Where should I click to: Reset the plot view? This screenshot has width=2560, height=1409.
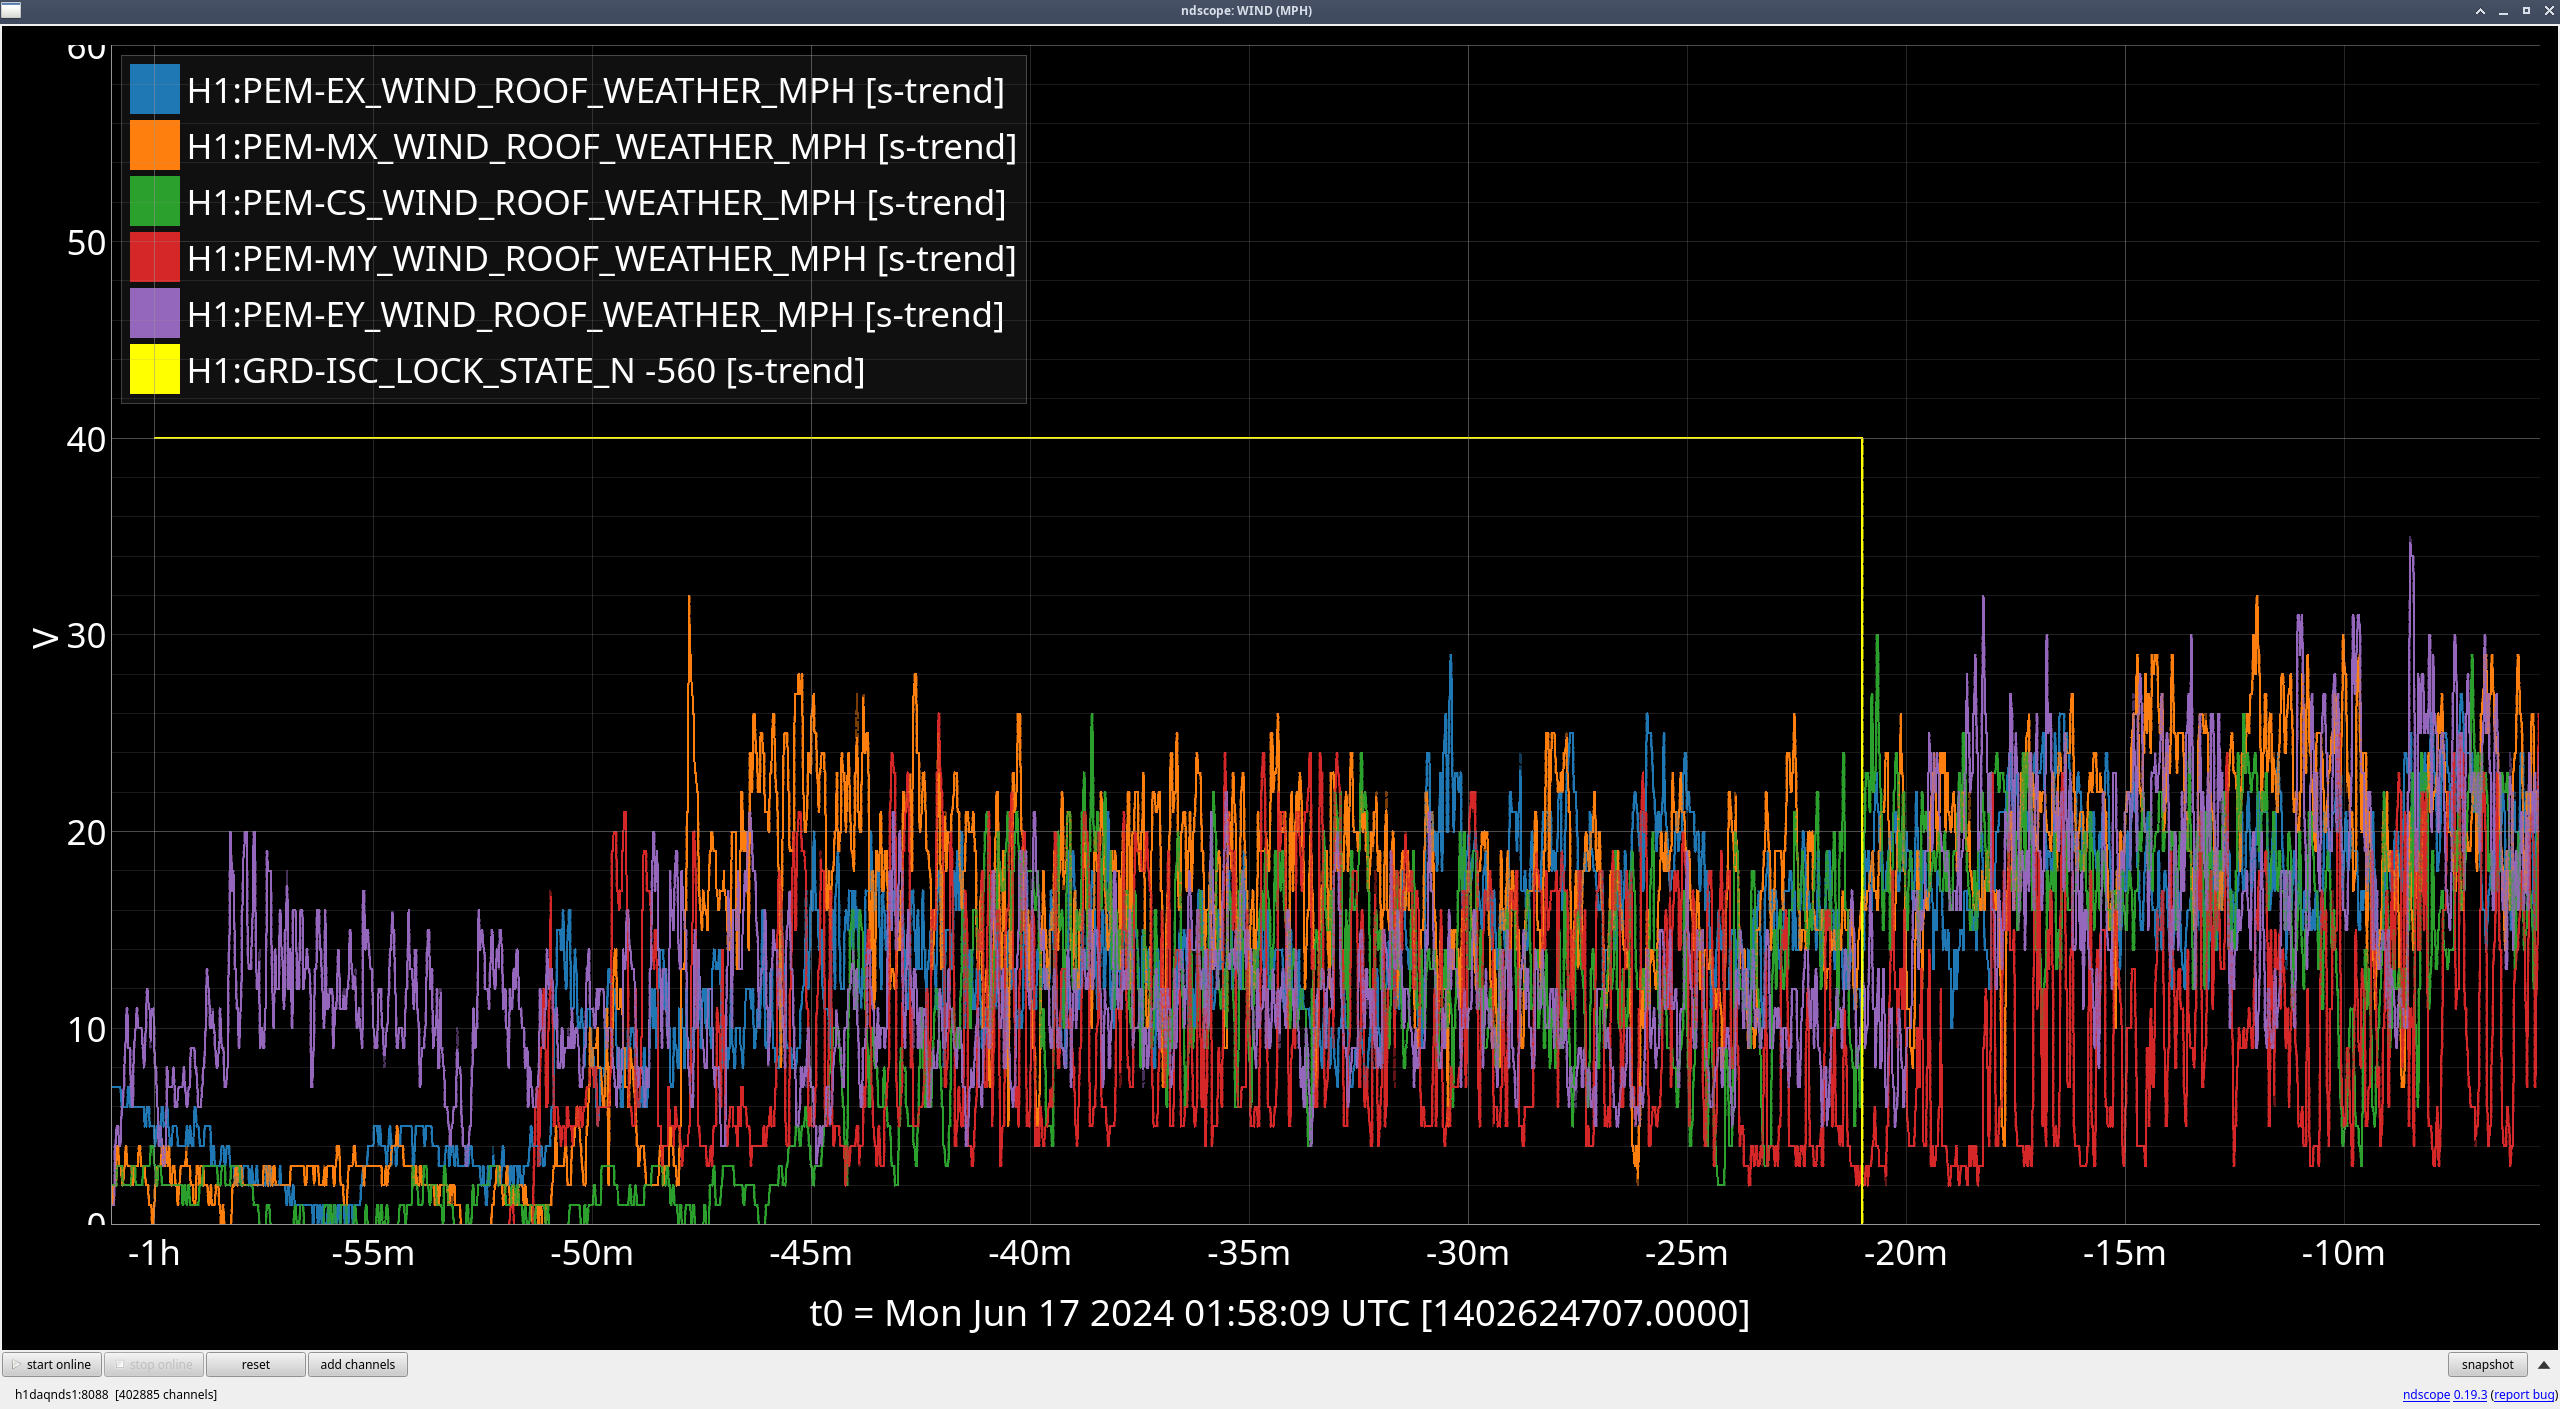[256, 1364]
